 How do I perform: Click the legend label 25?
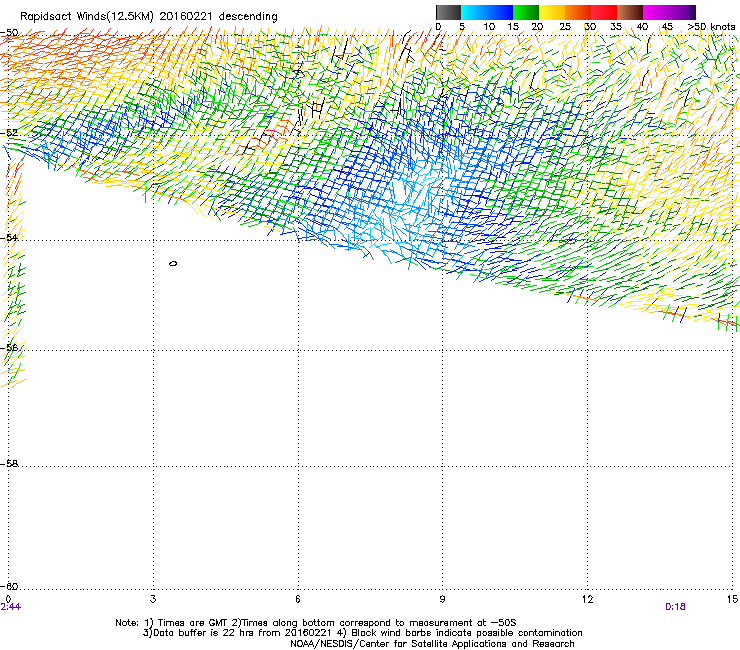[565, 27]
